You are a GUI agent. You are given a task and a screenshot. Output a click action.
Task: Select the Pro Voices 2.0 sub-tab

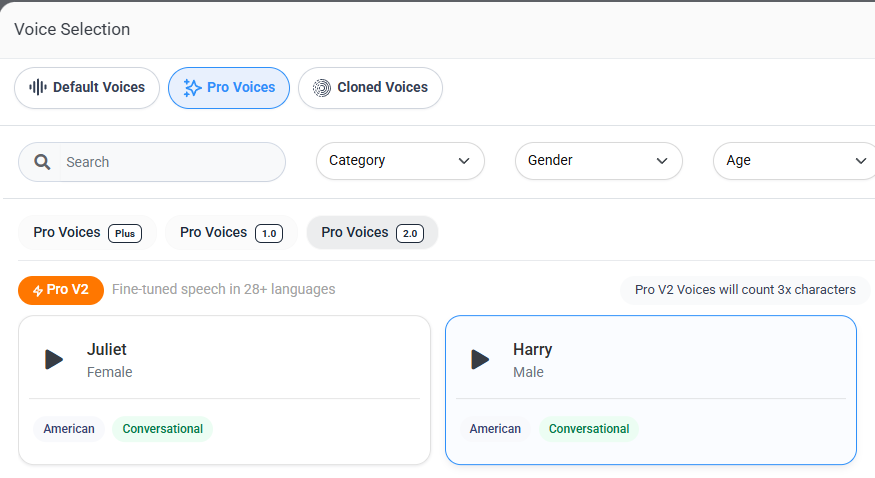372,233
